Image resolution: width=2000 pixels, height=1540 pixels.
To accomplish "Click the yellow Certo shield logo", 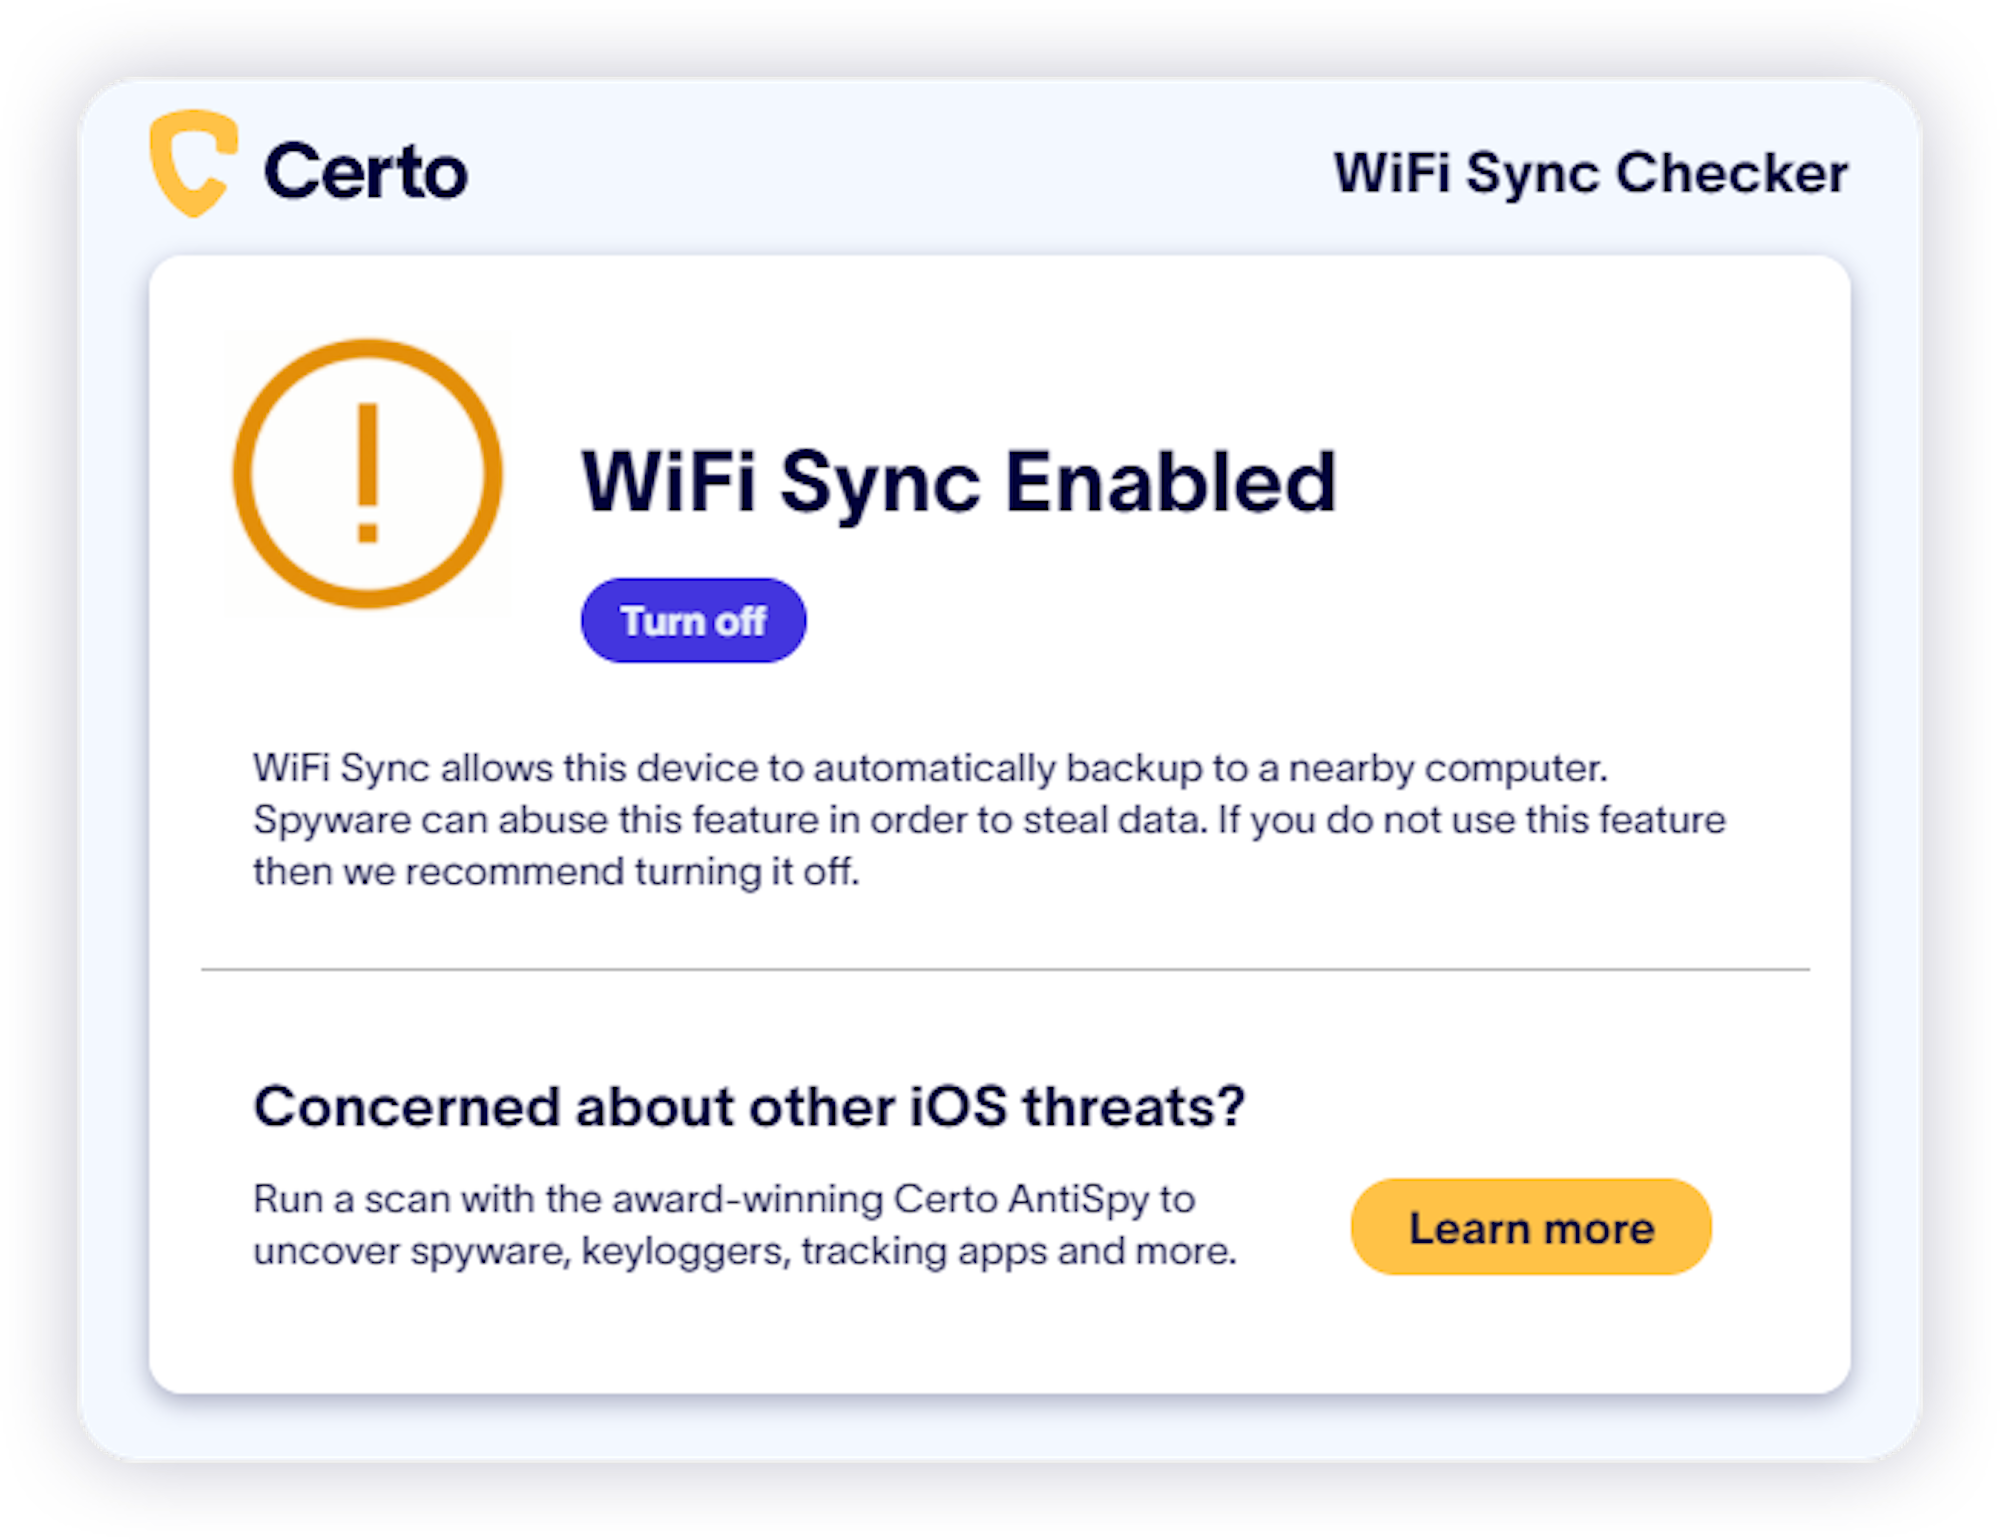I will point(193,163).
